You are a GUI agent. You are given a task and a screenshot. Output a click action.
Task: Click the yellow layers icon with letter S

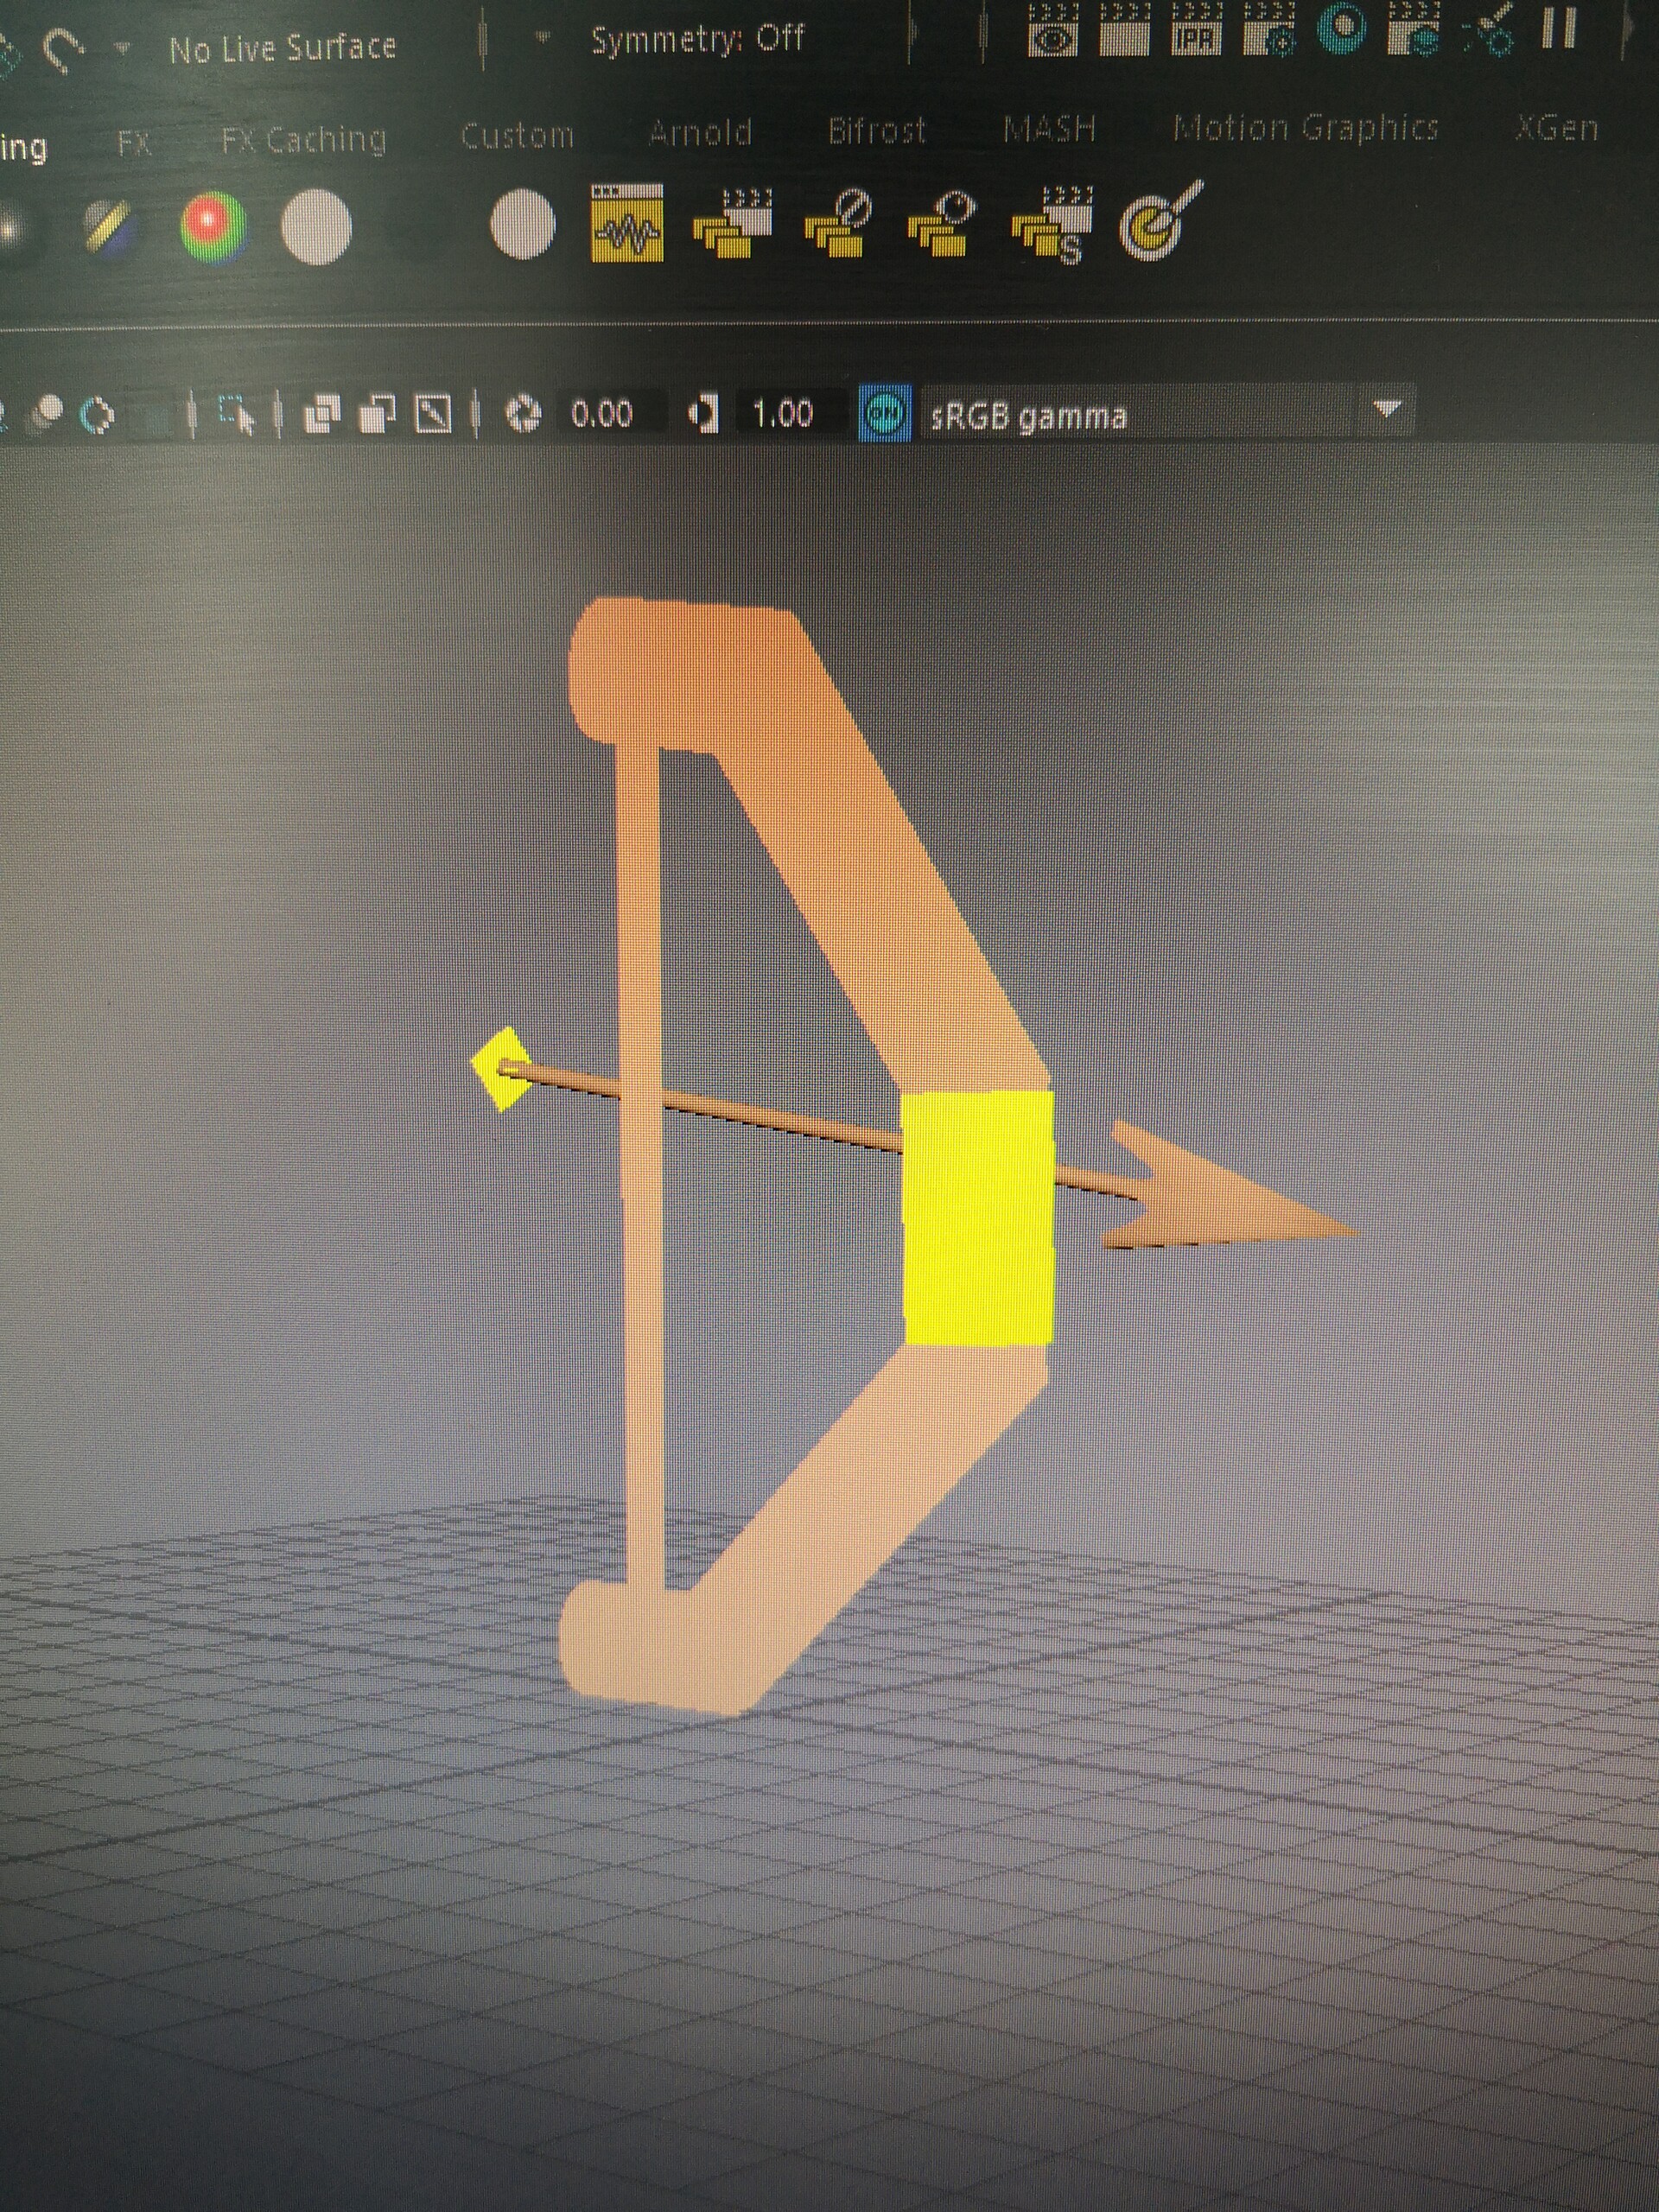tap(1052, 226)
